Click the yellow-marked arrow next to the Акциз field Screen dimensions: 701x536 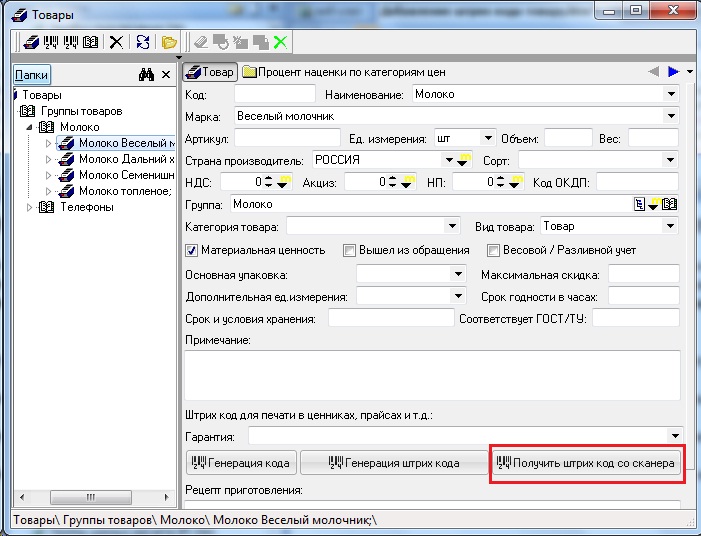(x=407, y=182)
